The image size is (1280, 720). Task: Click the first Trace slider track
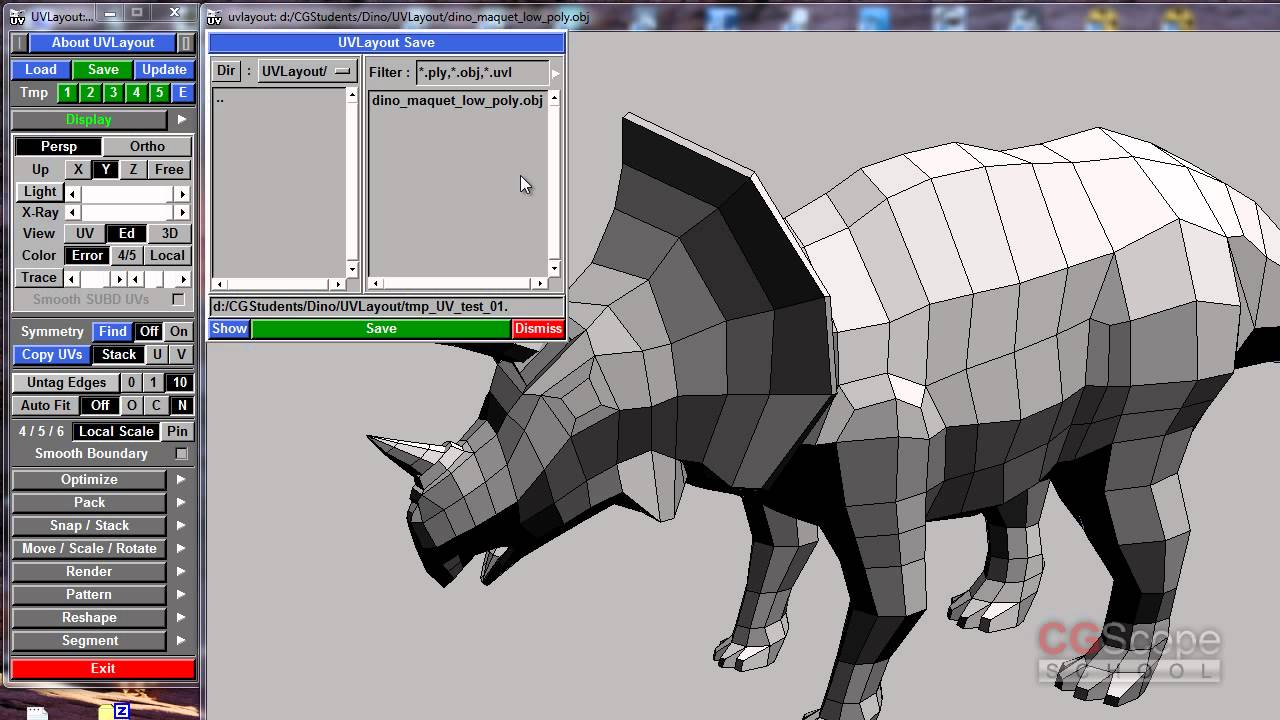coord(97,279)
